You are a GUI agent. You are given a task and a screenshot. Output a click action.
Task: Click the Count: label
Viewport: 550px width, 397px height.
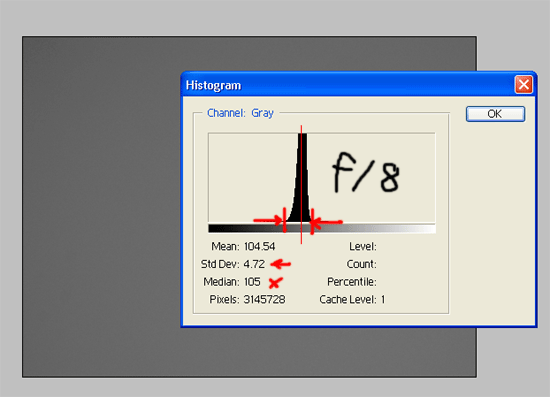[x=362, y=264]
